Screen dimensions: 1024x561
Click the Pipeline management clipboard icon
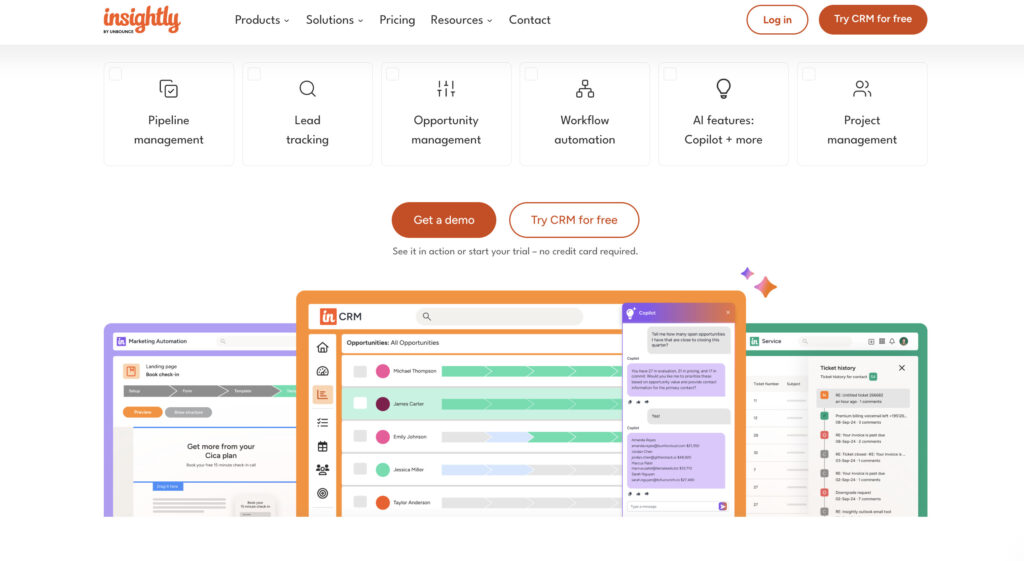point(168,88)
